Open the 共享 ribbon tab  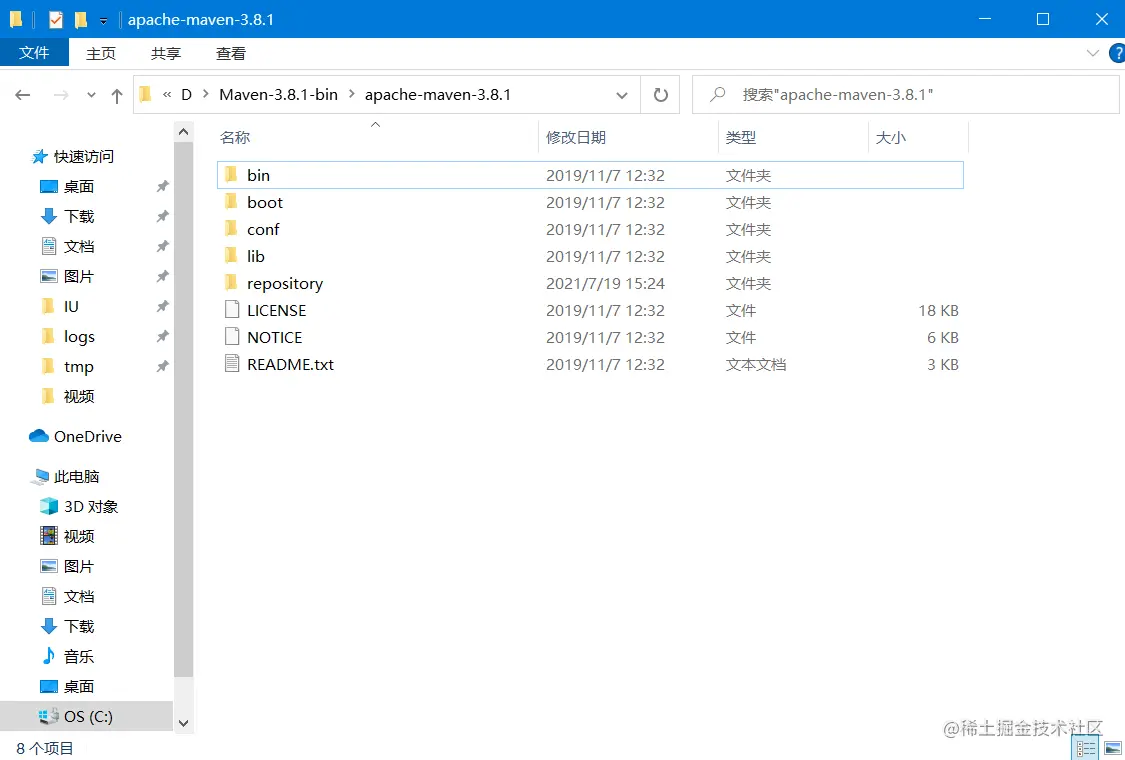click(166, 53)
